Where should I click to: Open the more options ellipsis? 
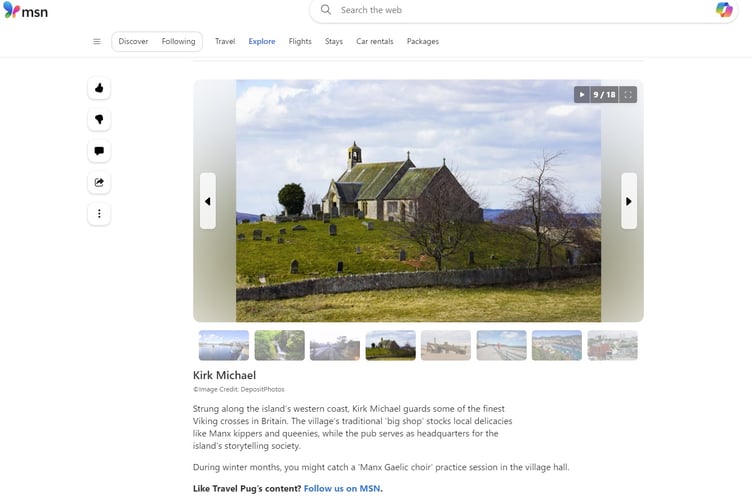click(99, 214)
